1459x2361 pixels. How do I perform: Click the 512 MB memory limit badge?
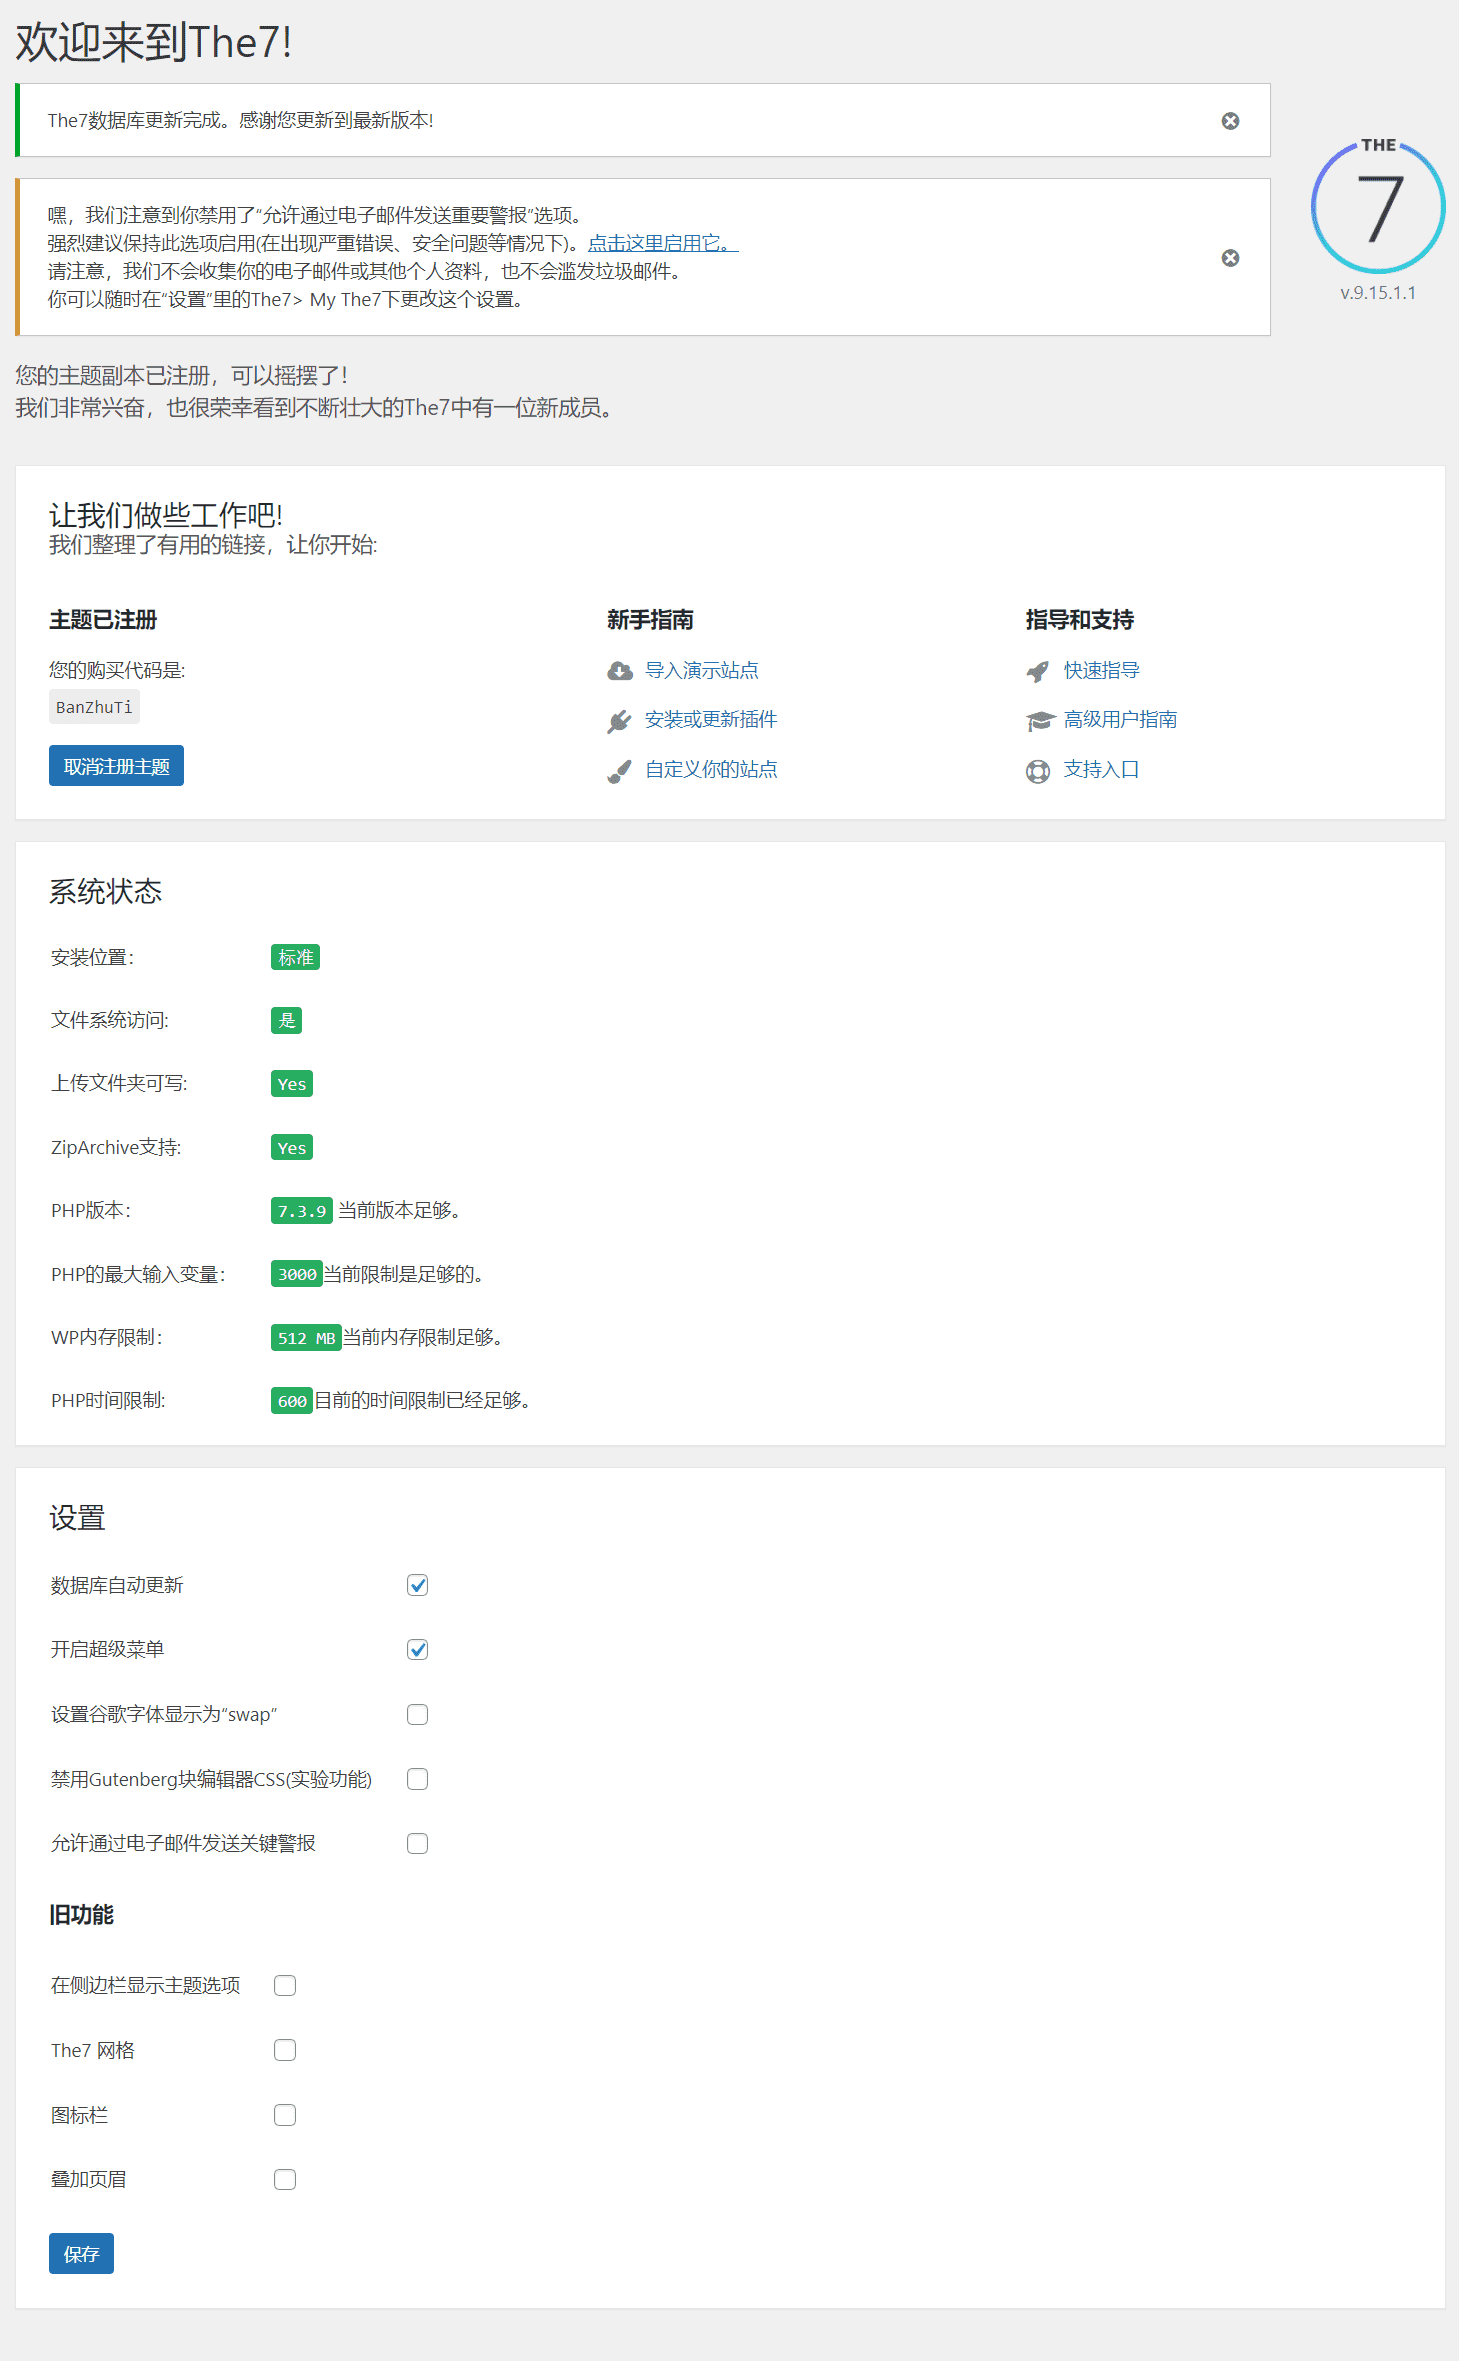(x=306, y=1338)
